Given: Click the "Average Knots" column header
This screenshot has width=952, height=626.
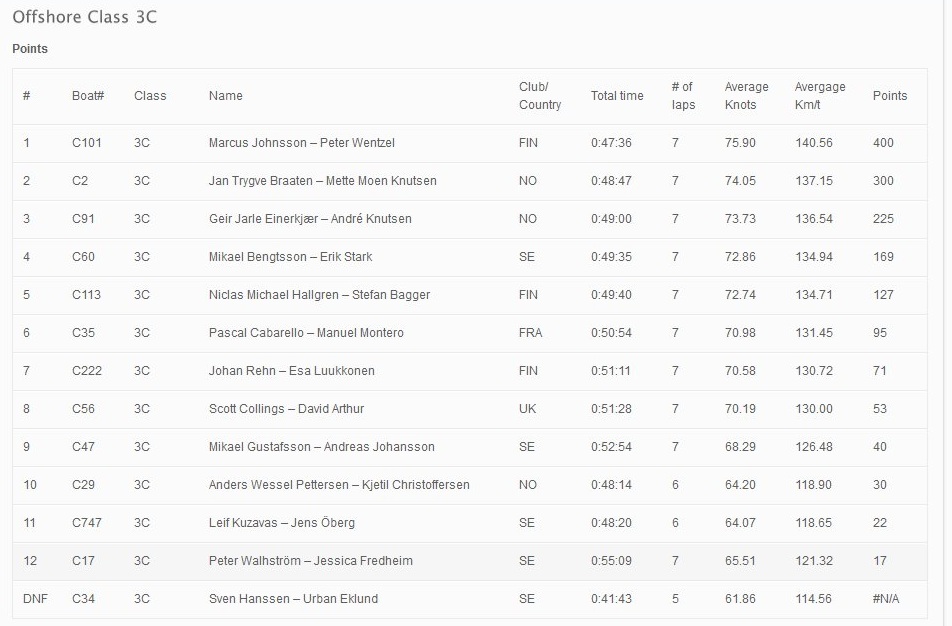Looking at the screenshot, I should 746,96.
